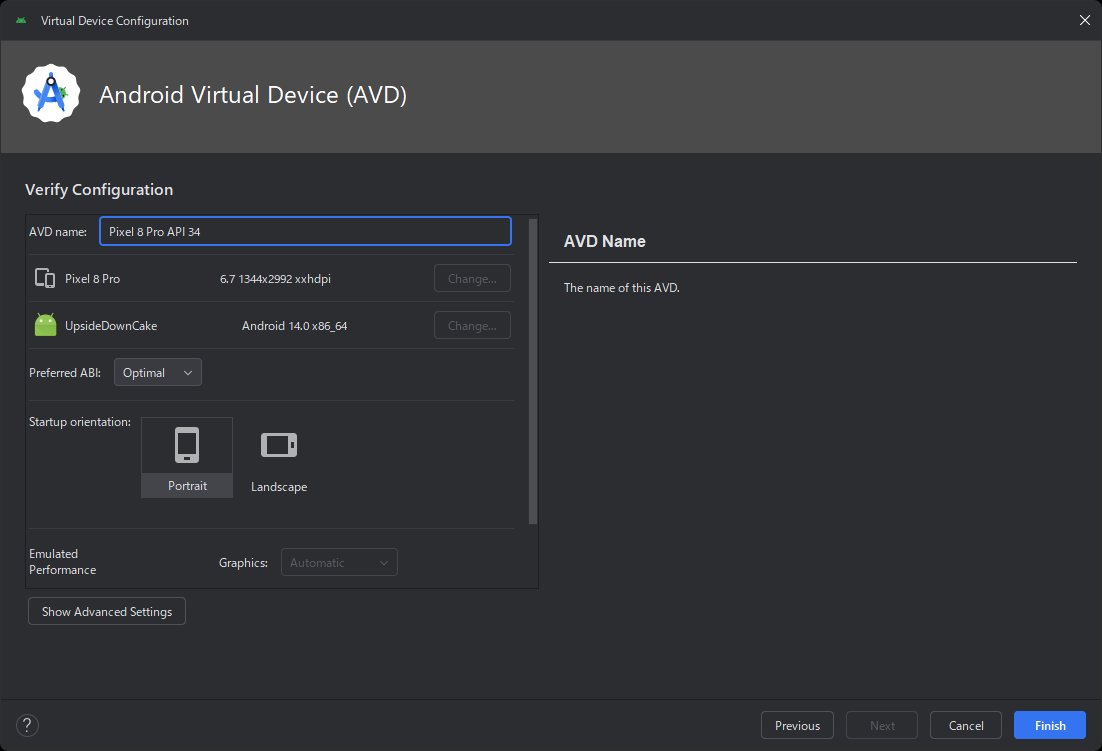
Task: Click the help question mark icon
Action: [x=26, y=725]
